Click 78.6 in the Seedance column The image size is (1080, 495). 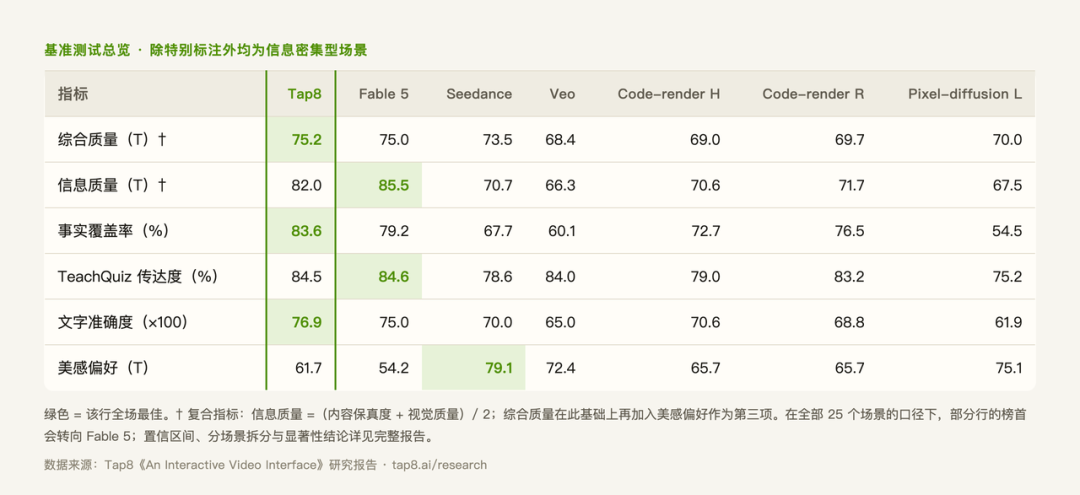click(x=498, y=277)
